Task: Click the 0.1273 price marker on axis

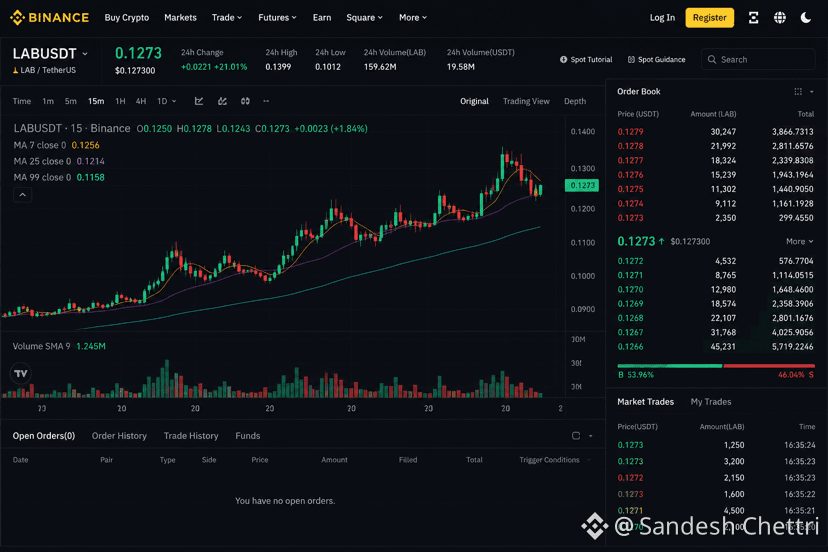Action: tap(581, 185)
